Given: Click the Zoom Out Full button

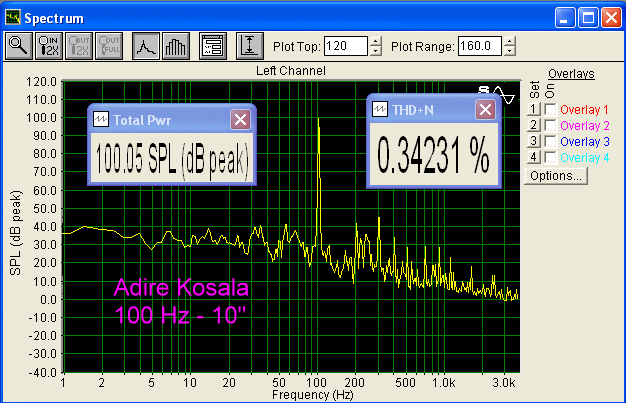Looking at the screenshot, I should click(x=105, y=45).
